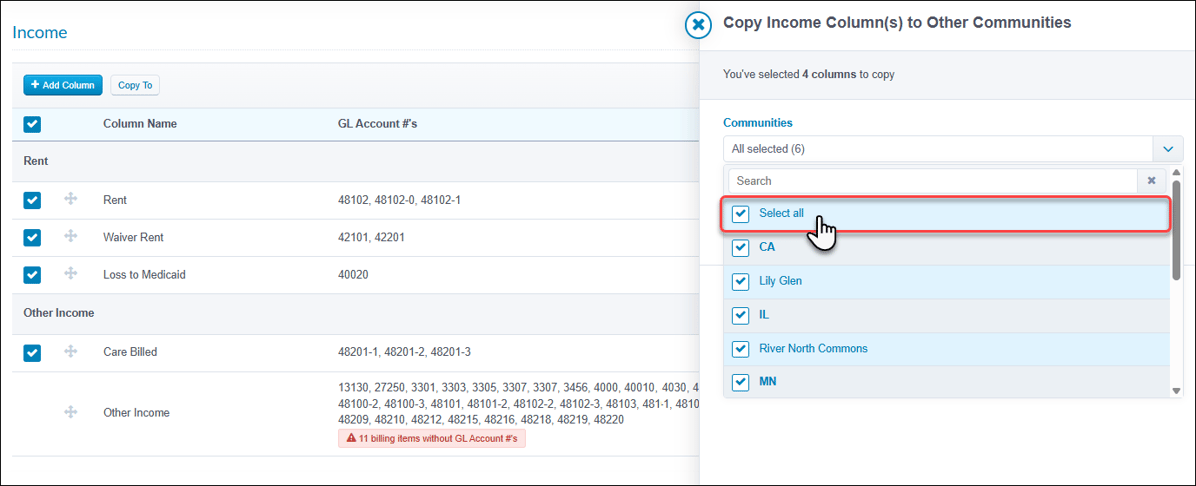The height and width of the screenshot is (486, 1196).
Task: Clear the community search with X icon
Action: click(1152, 181)
